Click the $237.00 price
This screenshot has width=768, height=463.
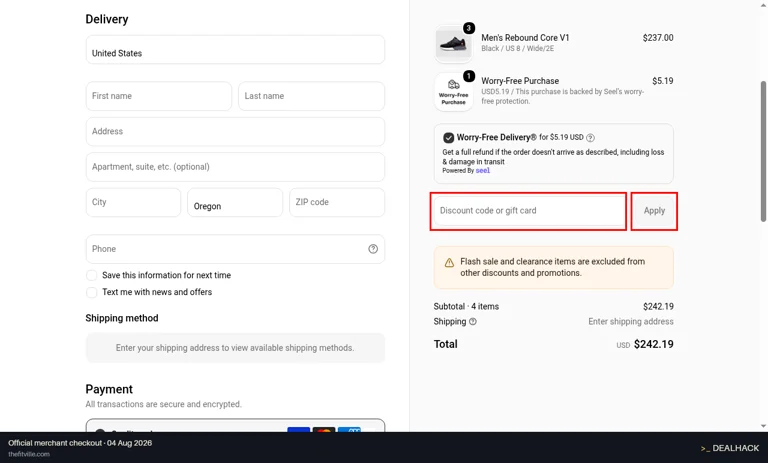[658, 38]
